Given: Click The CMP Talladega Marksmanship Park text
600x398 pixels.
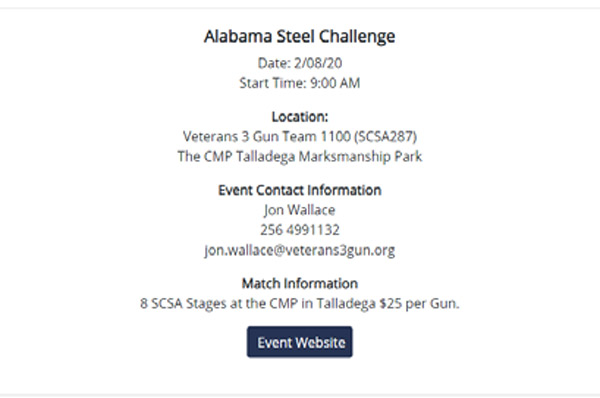Looking at the screenshot, I should click(x=300, y=157).
